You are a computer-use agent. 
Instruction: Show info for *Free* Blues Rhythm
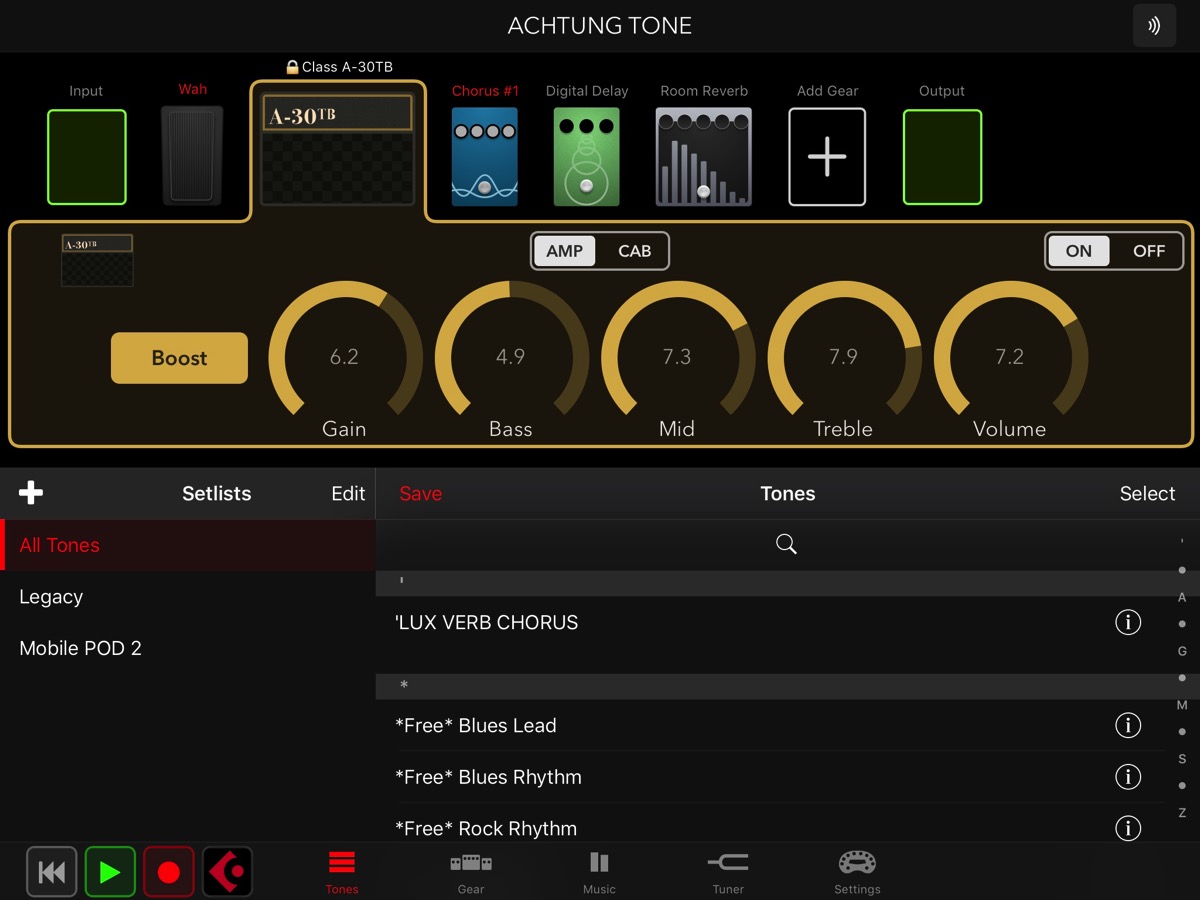[1128, 777]
